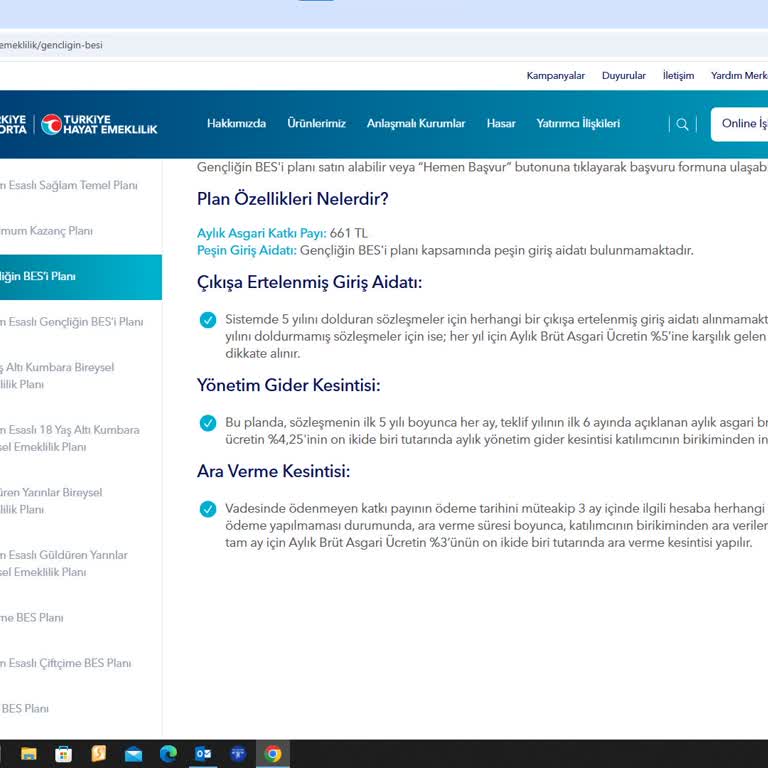Viewport: 768px width, 768px height.
Task: Switch to Outlook in the taskbar
Action: pos(203,754)
